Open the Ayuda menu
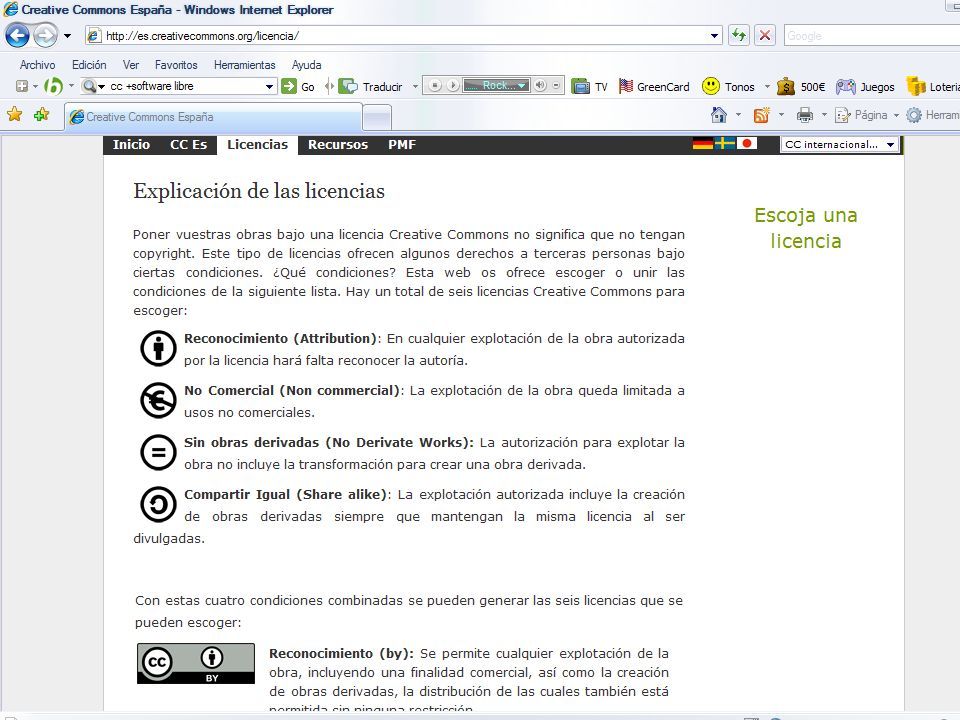The height and width of the screenshot is (720, 960). pos(307,65)
